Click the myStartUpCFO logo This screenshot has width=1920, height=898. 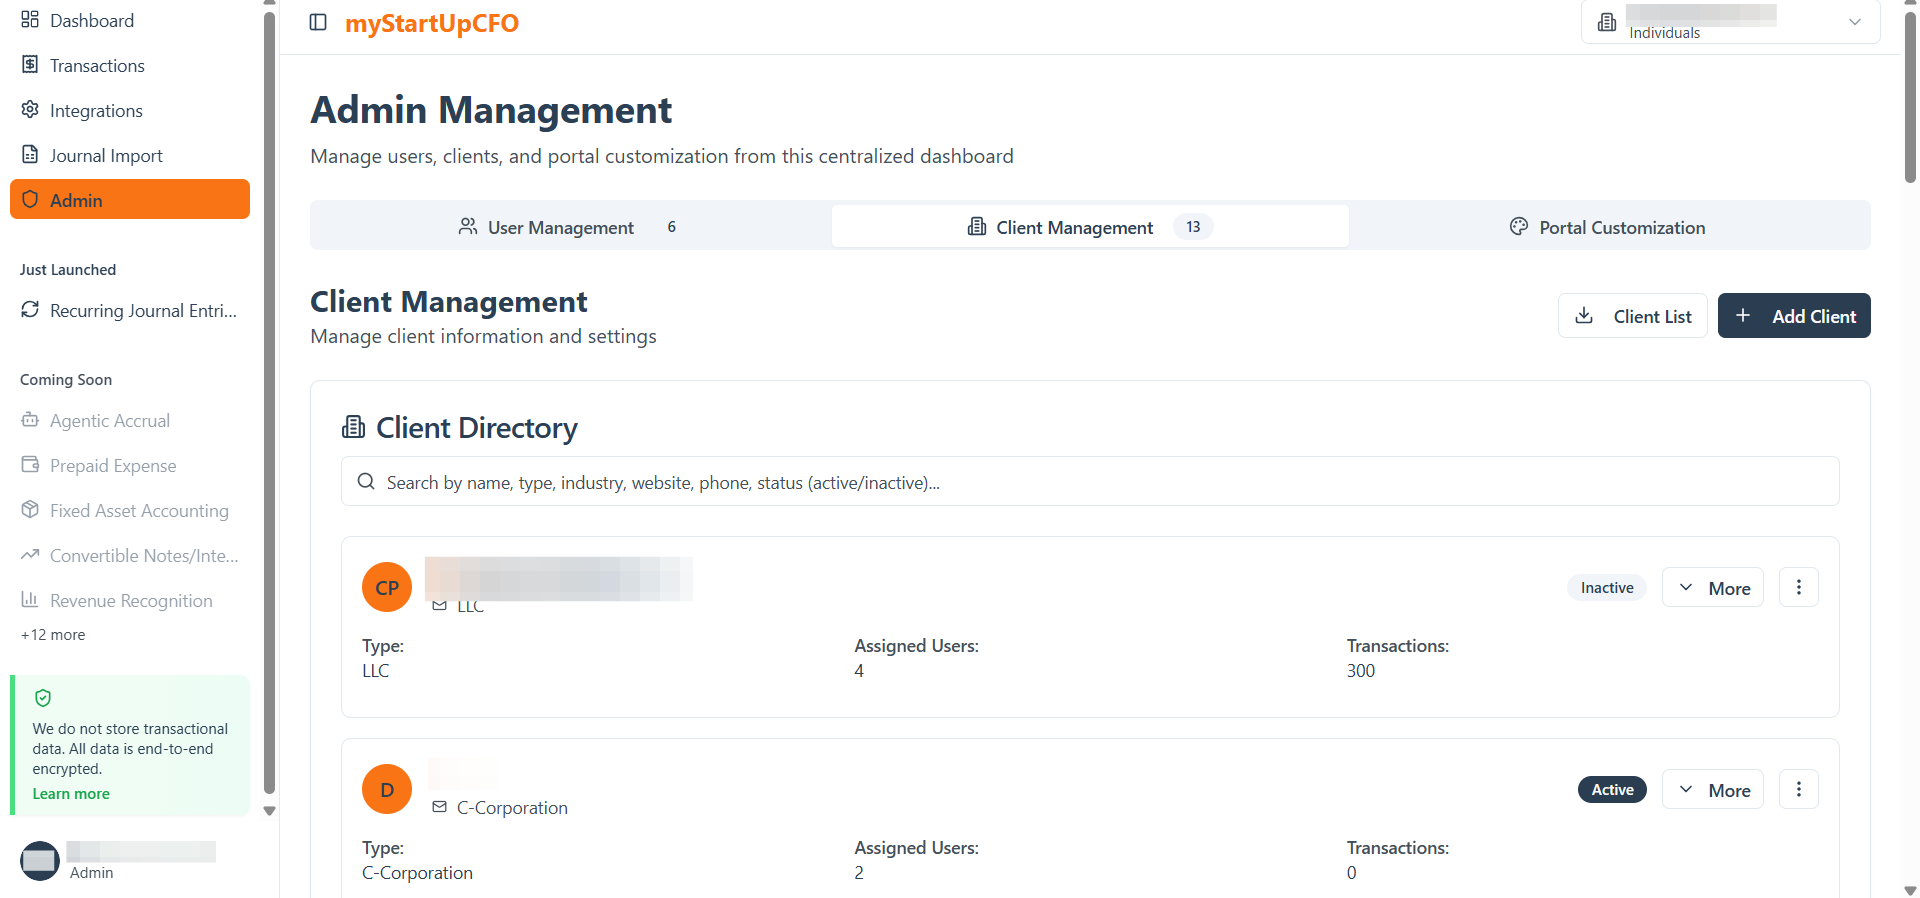pyautogui.click(x=432, y=23)
